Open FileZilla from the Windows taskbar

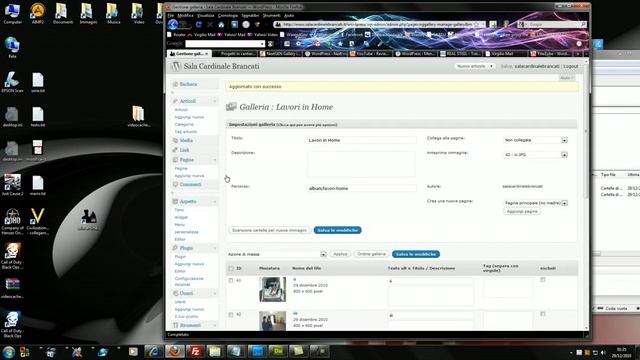195,351
